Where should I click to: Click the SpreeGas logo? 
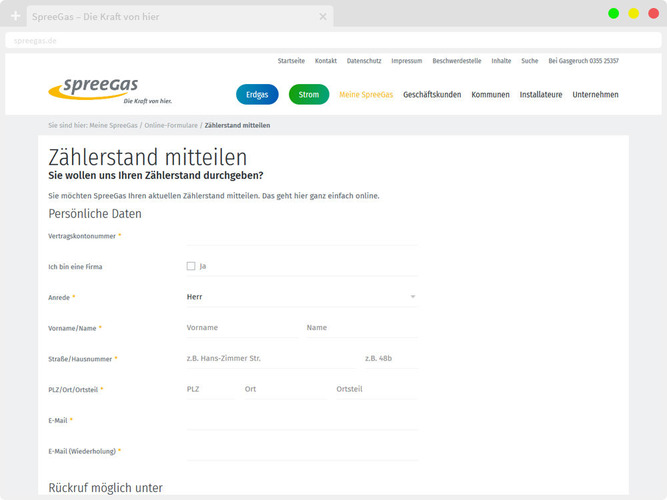(93, 90)
